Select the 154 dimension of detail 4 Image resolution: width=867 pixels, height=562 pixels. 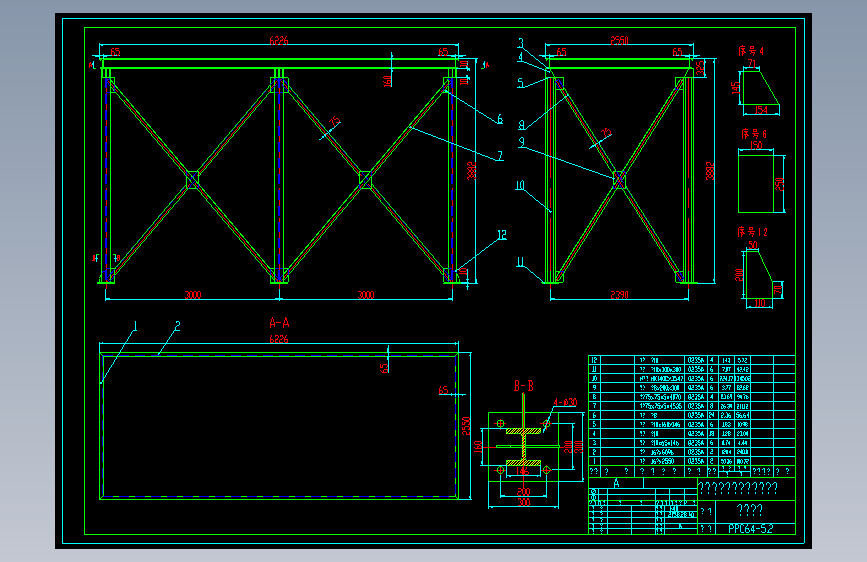[x=761, y=110]
